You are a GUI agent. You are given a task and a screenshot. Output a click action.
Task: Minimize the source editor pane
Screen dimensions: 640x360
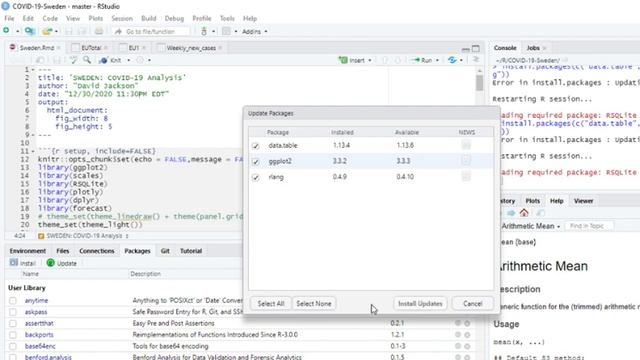click(x=465, y=49)
